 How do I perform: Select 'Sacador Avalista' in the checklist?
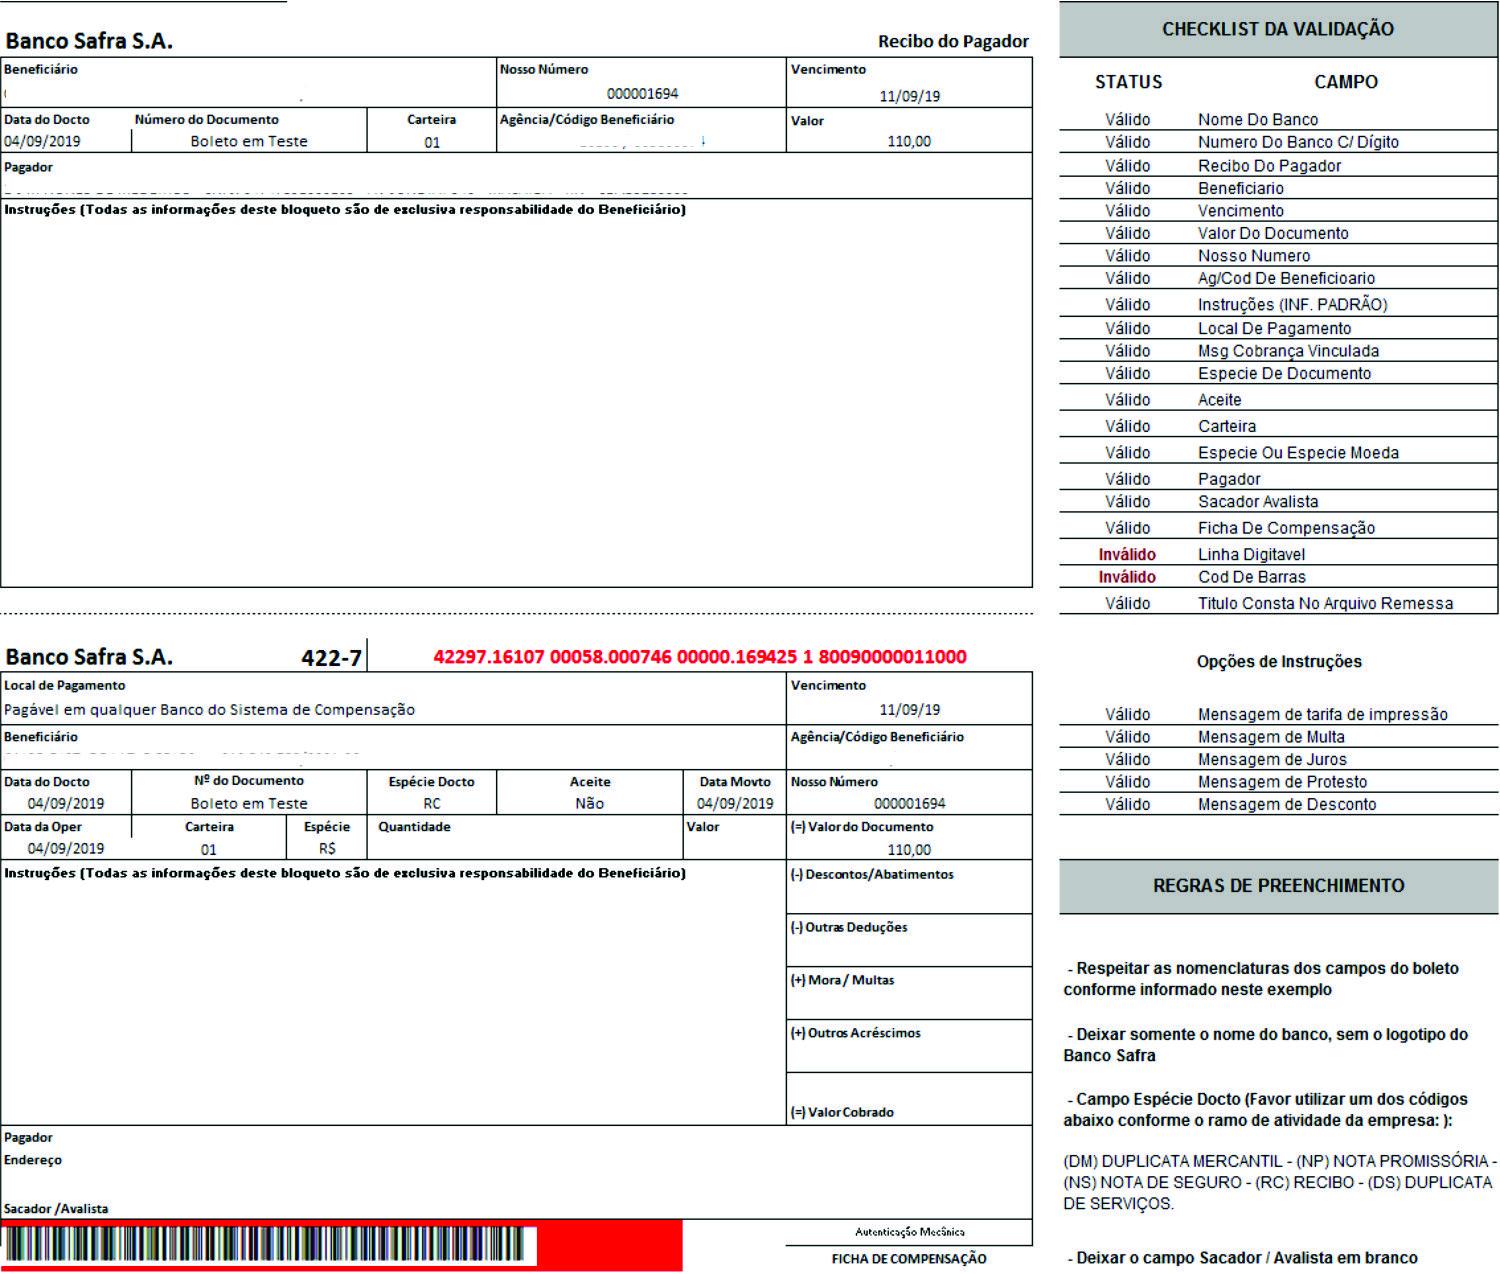coord(1258,501)
